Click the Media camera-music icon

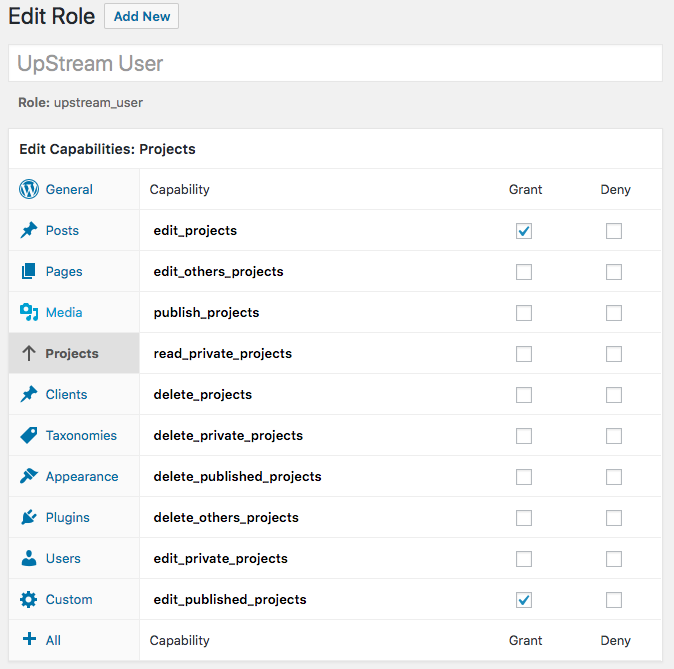point(29,312)
